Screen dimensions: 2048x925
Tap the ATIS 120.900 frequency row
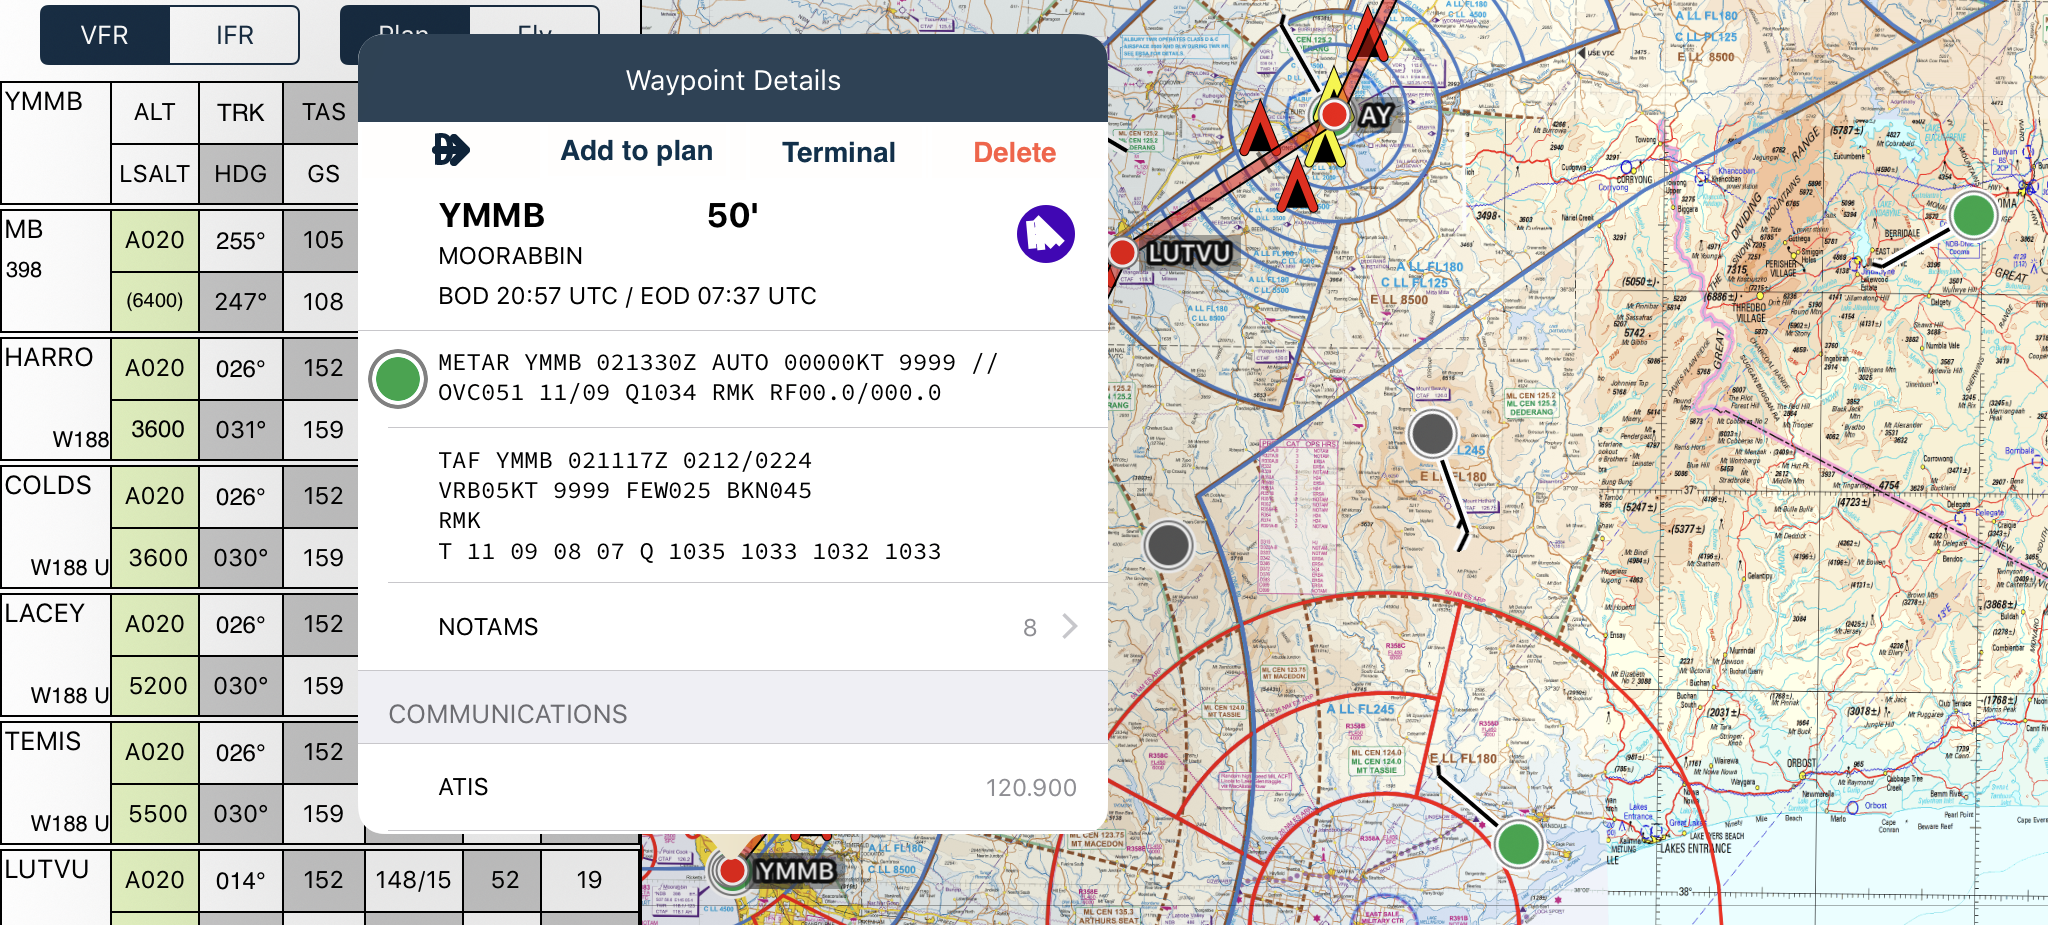click(x=733, y=787)
